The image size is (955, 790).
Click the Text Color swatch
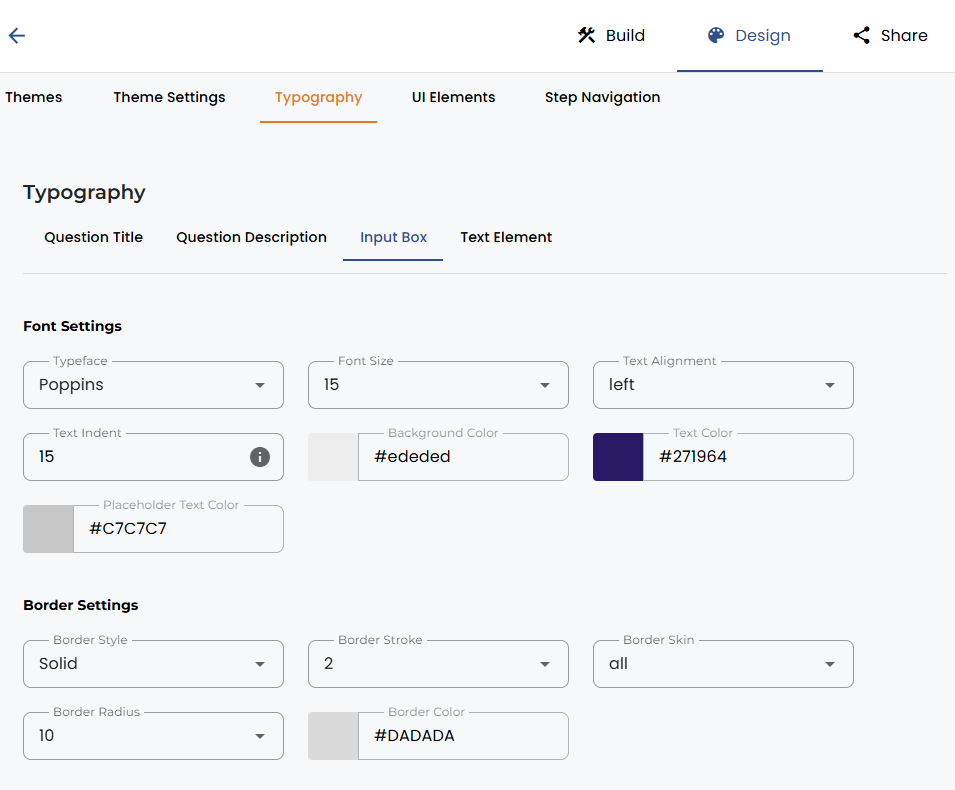click(618, 457)
